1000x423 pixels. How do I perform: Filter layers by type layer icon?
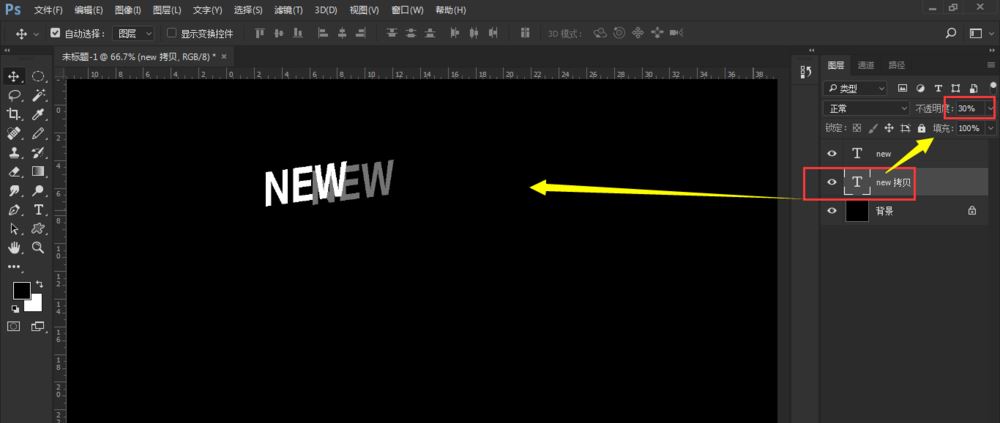tap(938, 88)
